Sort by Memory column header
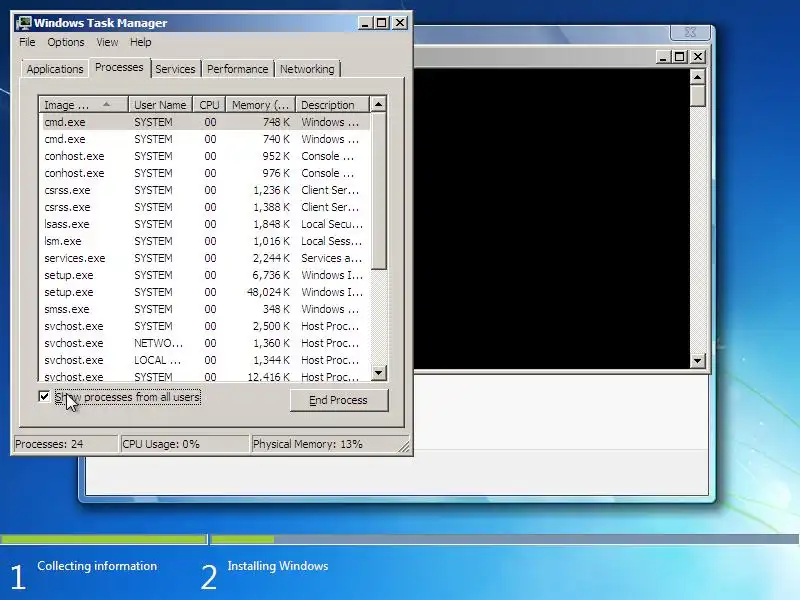The height and width of the screenshot is (600, 800). (261, 105)
